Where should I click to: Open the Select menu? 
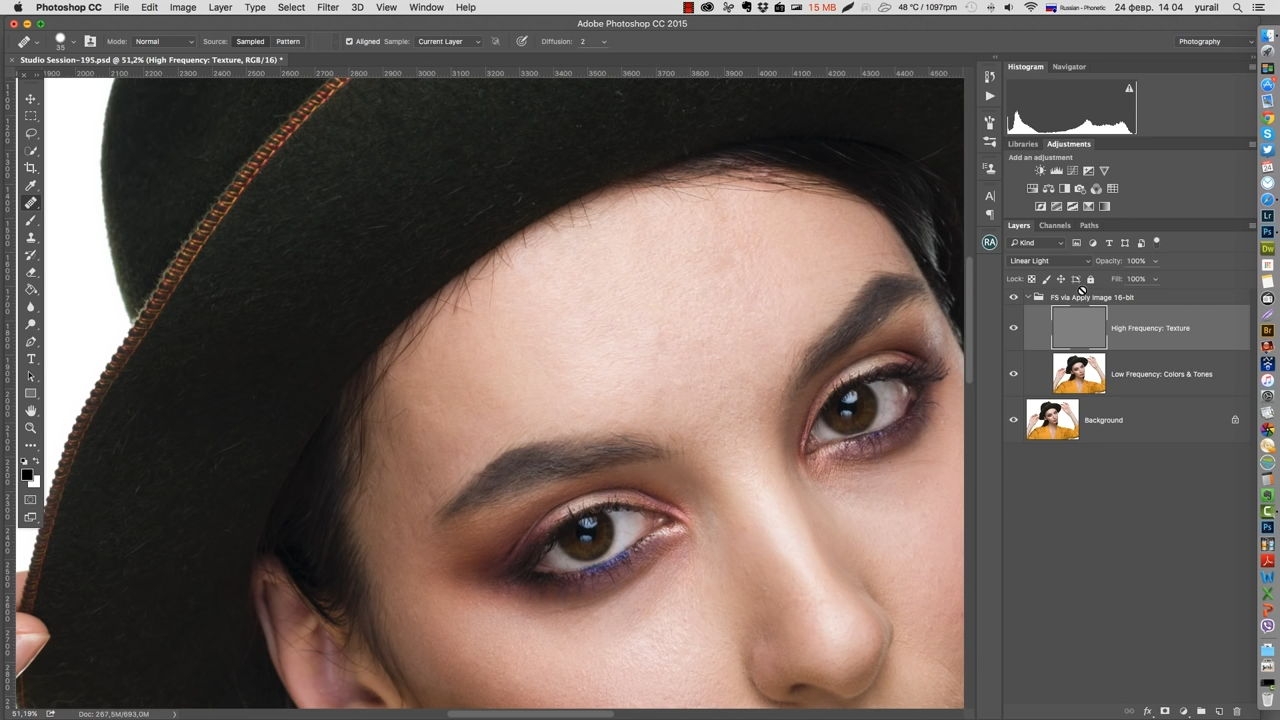click(291, 7)
